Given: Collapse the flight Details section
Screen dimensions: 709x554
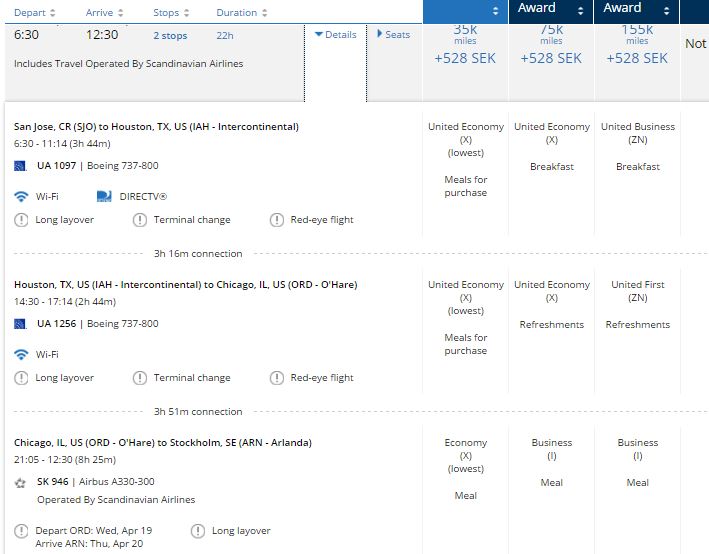Looking at the screenshot, I should (x=335, y=35).
